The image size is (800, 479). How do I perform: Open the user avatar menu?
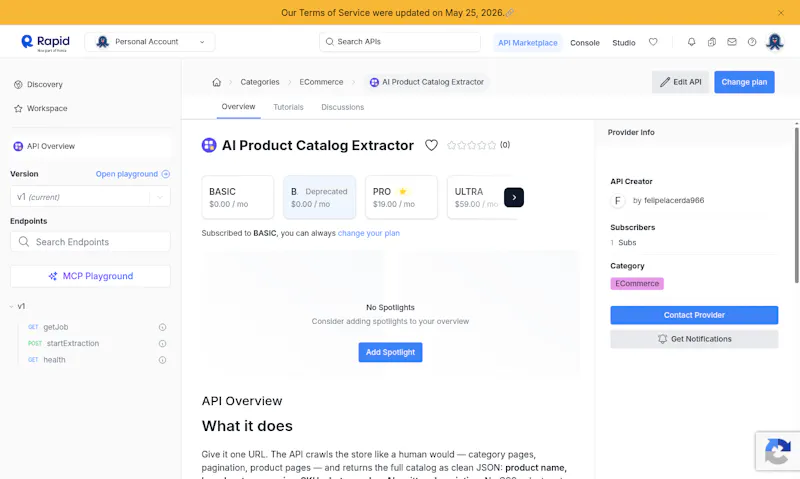point(774,42)
